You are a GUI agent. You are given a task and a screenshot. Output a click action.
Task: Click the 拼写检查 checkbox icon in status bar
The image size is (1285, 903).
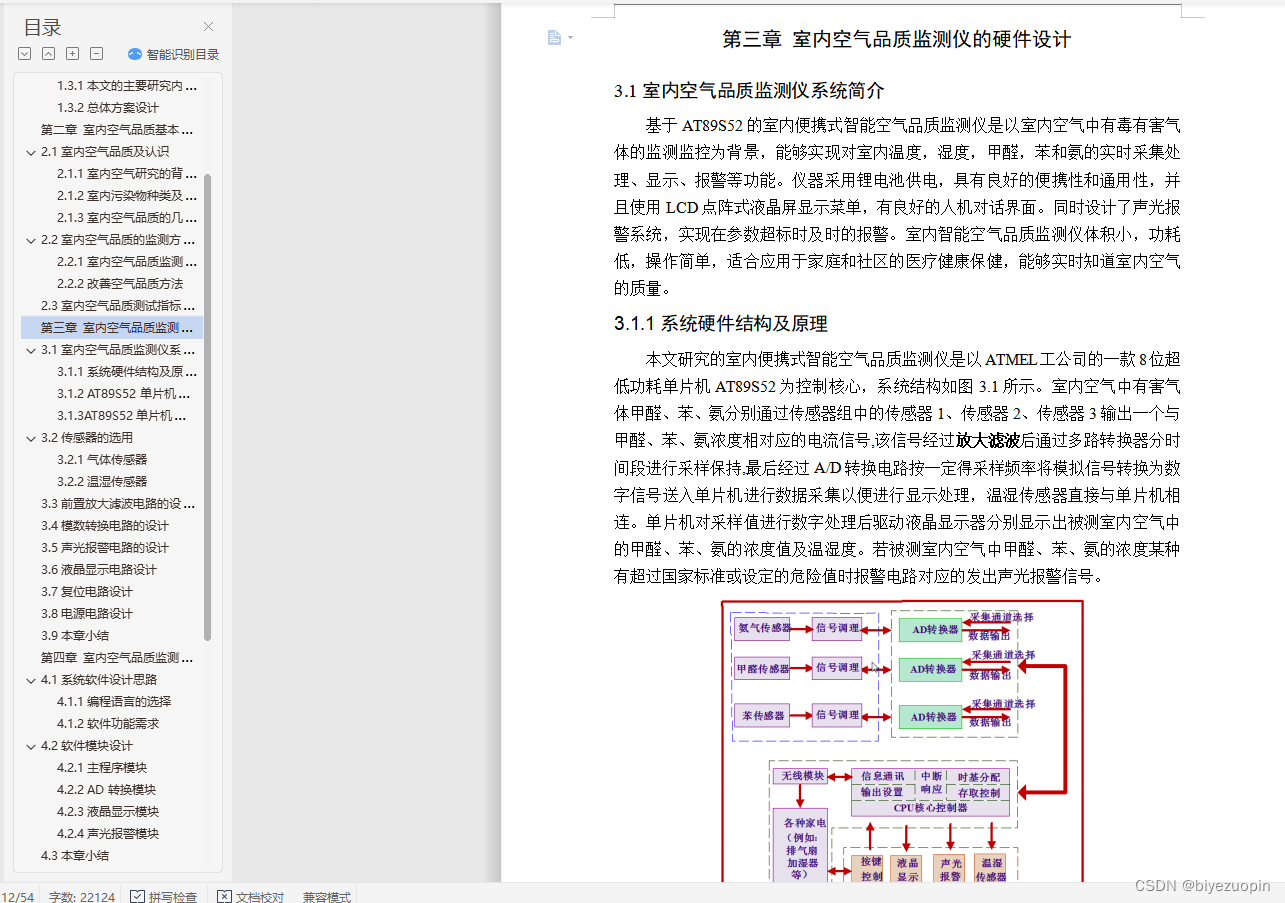tap(138, 896)
